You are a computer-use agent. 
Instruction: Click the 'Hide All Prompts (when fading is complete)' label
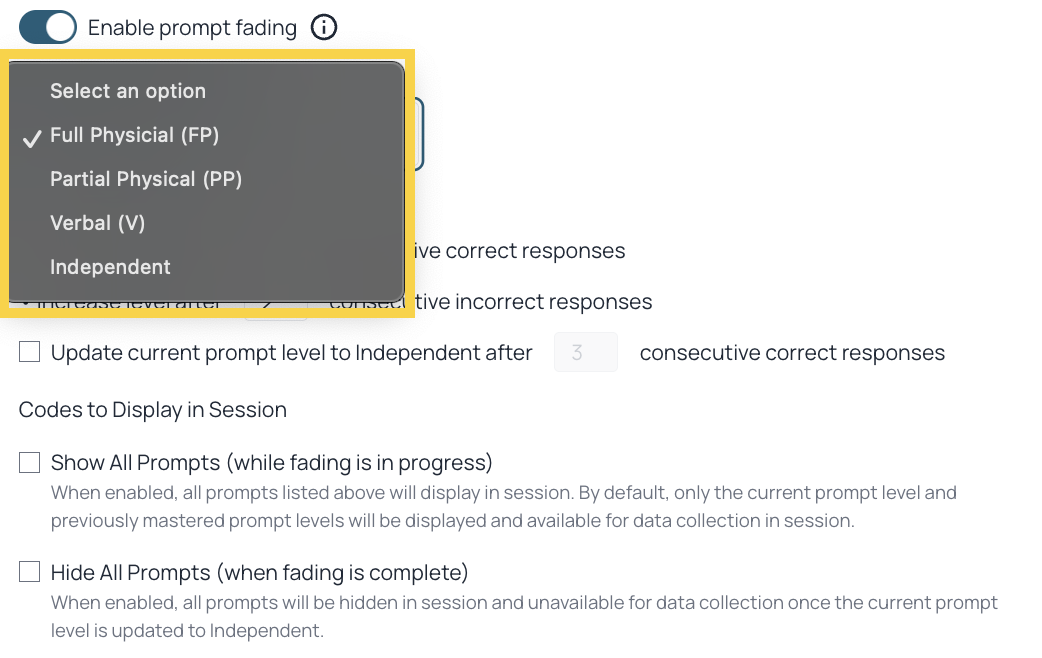pyautogui.click(x=260, y=572)
